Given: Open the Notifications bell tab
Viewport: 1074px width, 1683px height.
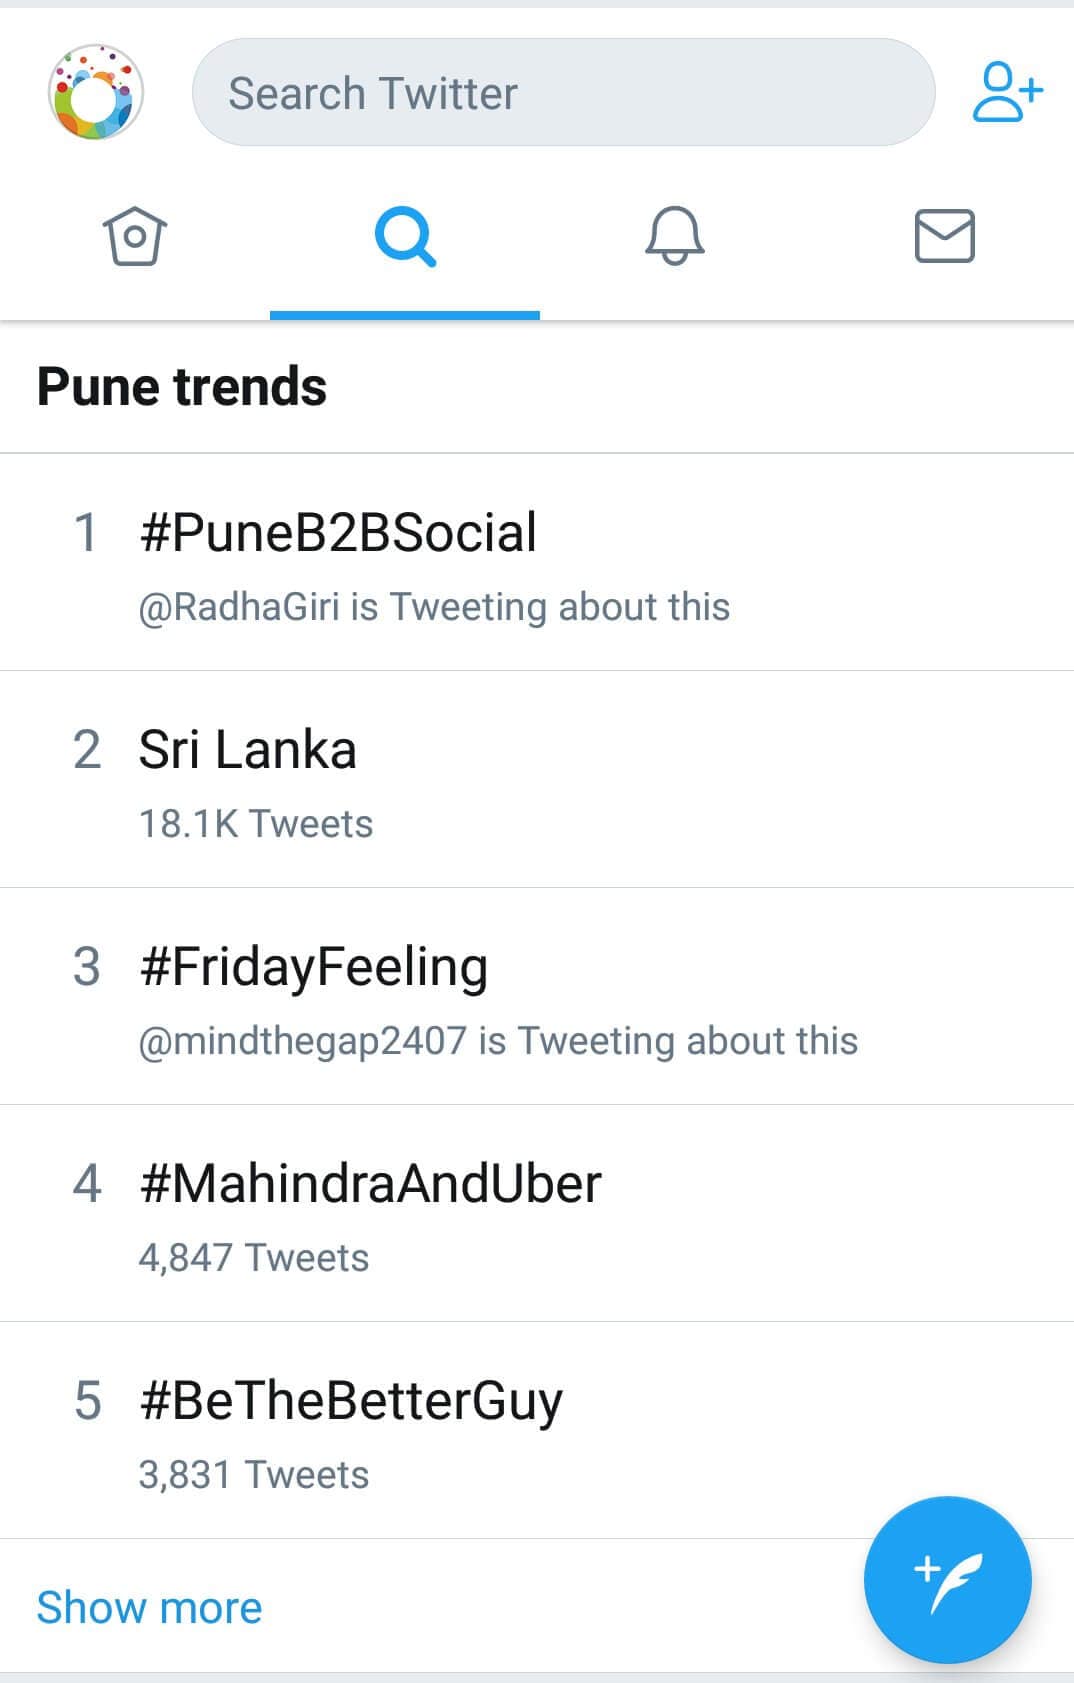Looking at the screenshot, I should [x=675, y=237].
